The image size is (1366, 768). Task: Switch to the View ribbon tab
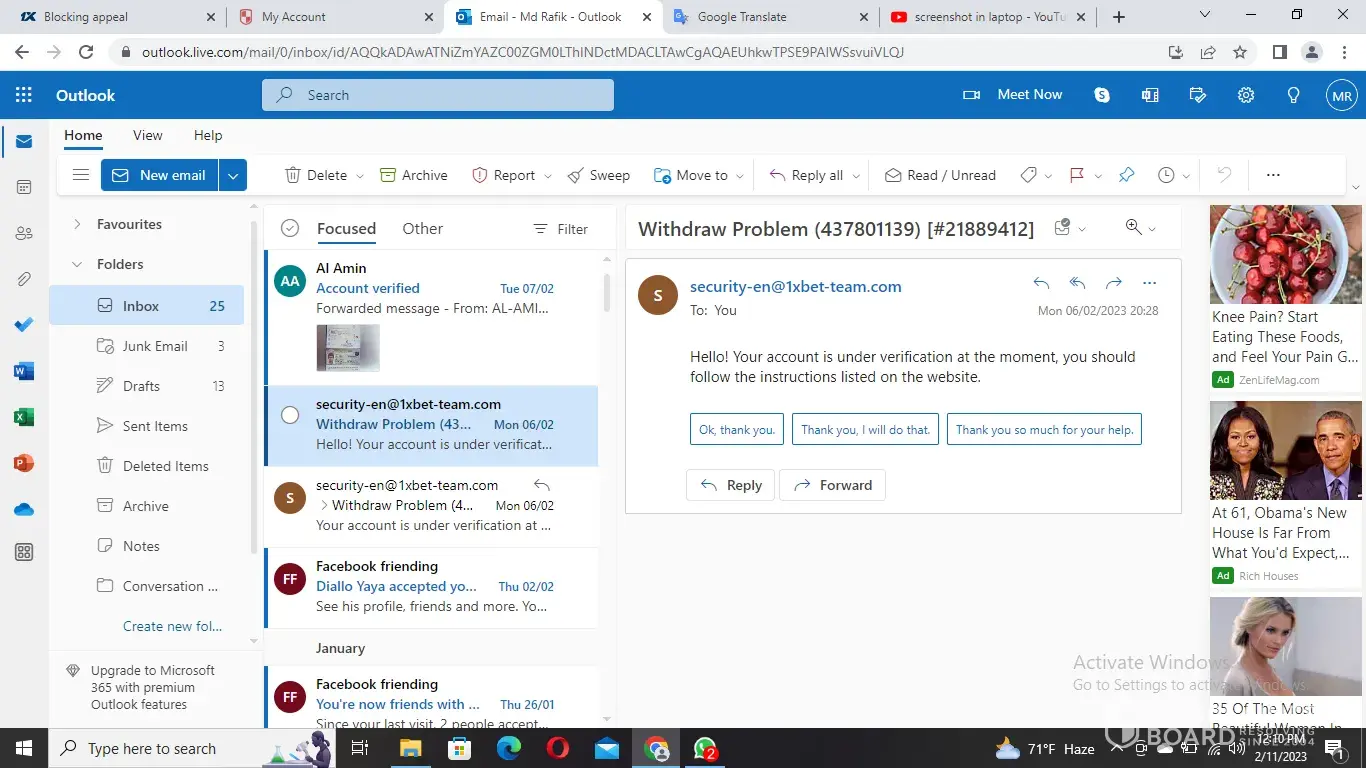click(147, 135)
